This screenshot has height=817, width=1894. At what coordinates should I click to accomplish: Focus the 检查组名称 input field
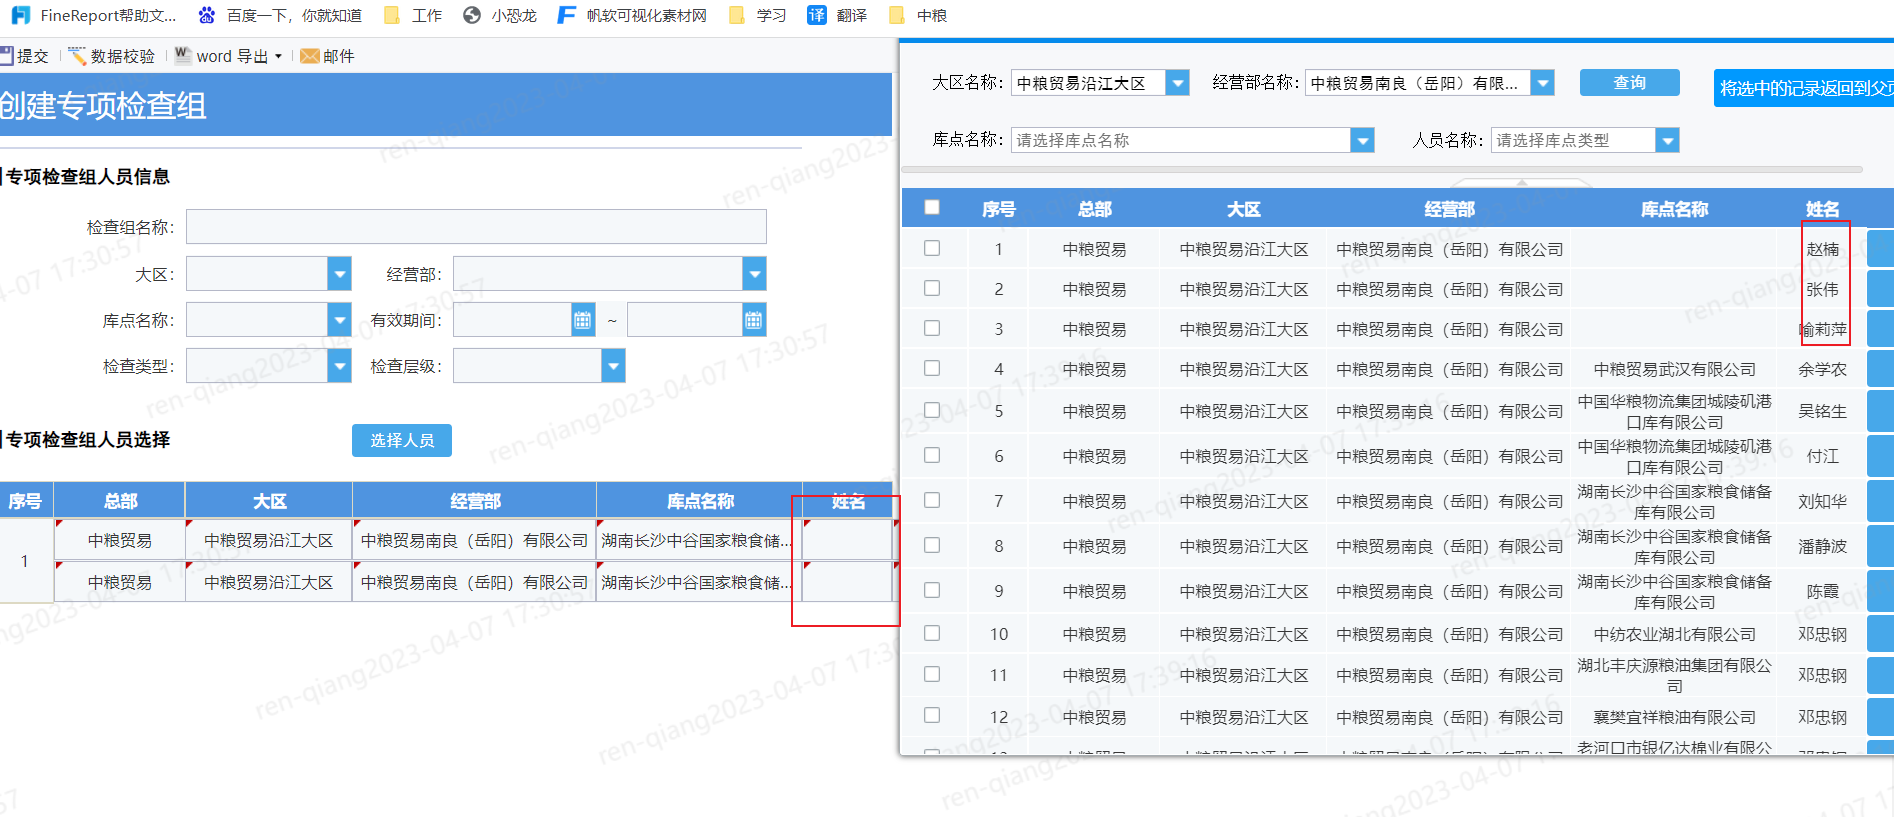click(x=476, y=227)
